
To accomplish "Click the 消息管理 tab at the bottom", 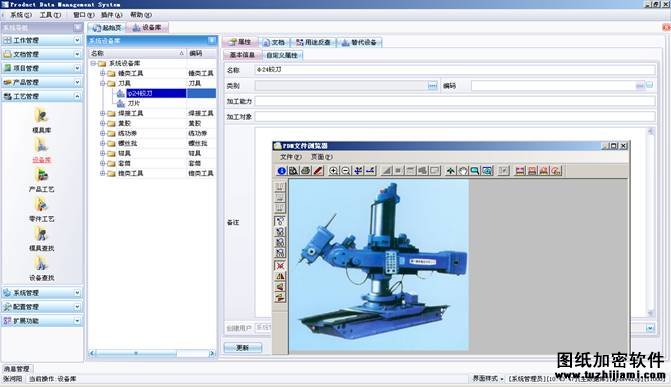I will (17, 369).
